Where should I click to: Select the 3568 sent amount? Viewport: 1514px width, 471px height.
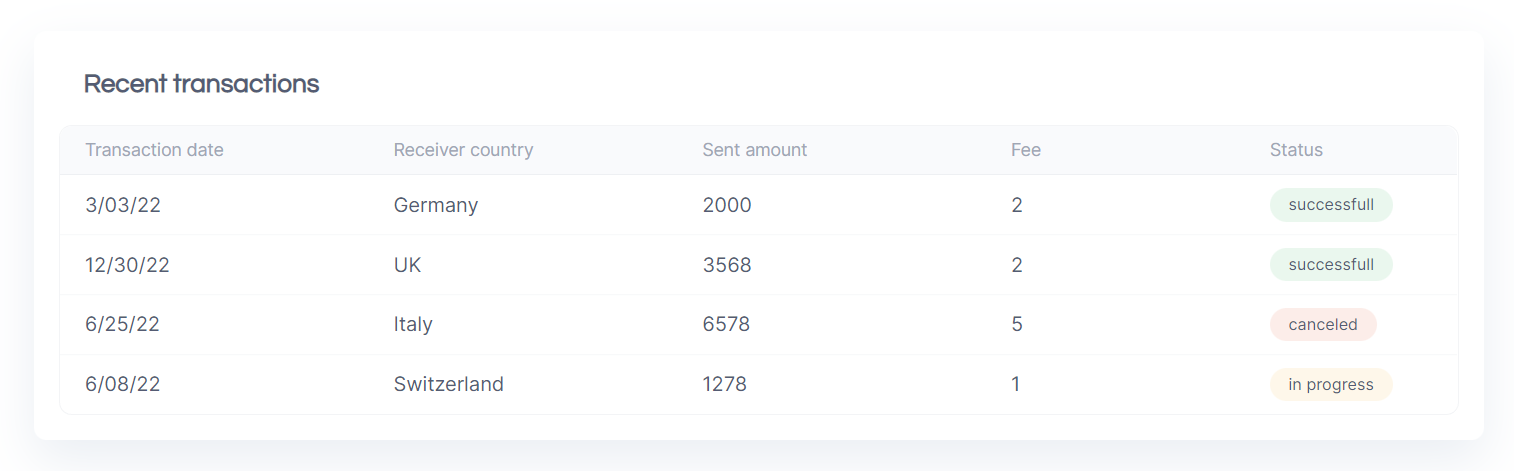[x=727, y=265]
